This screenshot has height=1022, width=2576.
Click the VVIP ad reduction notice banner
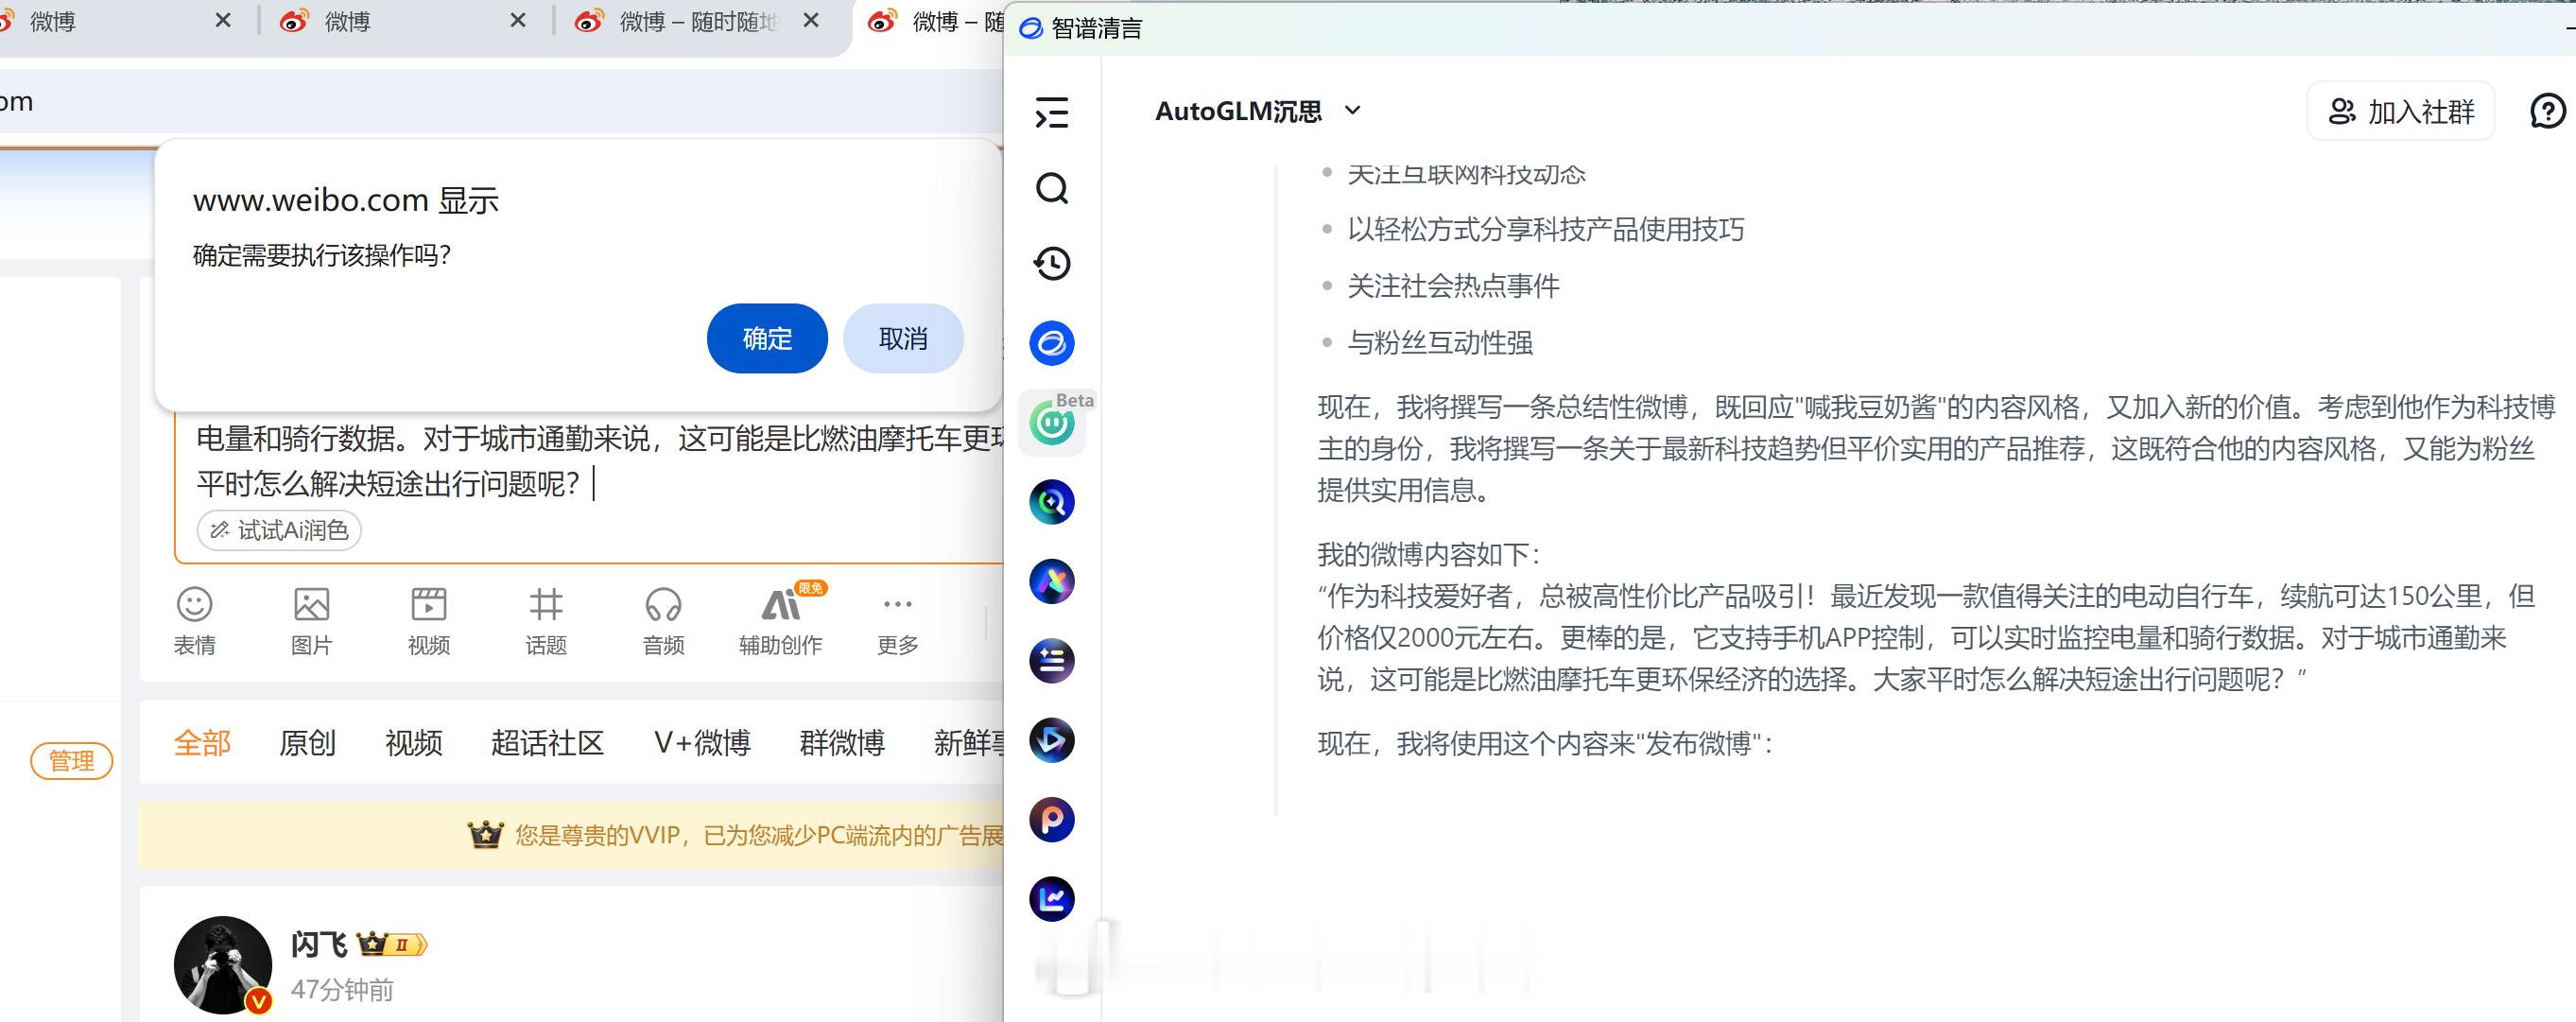pyautogui.click(x=572, y=834)
